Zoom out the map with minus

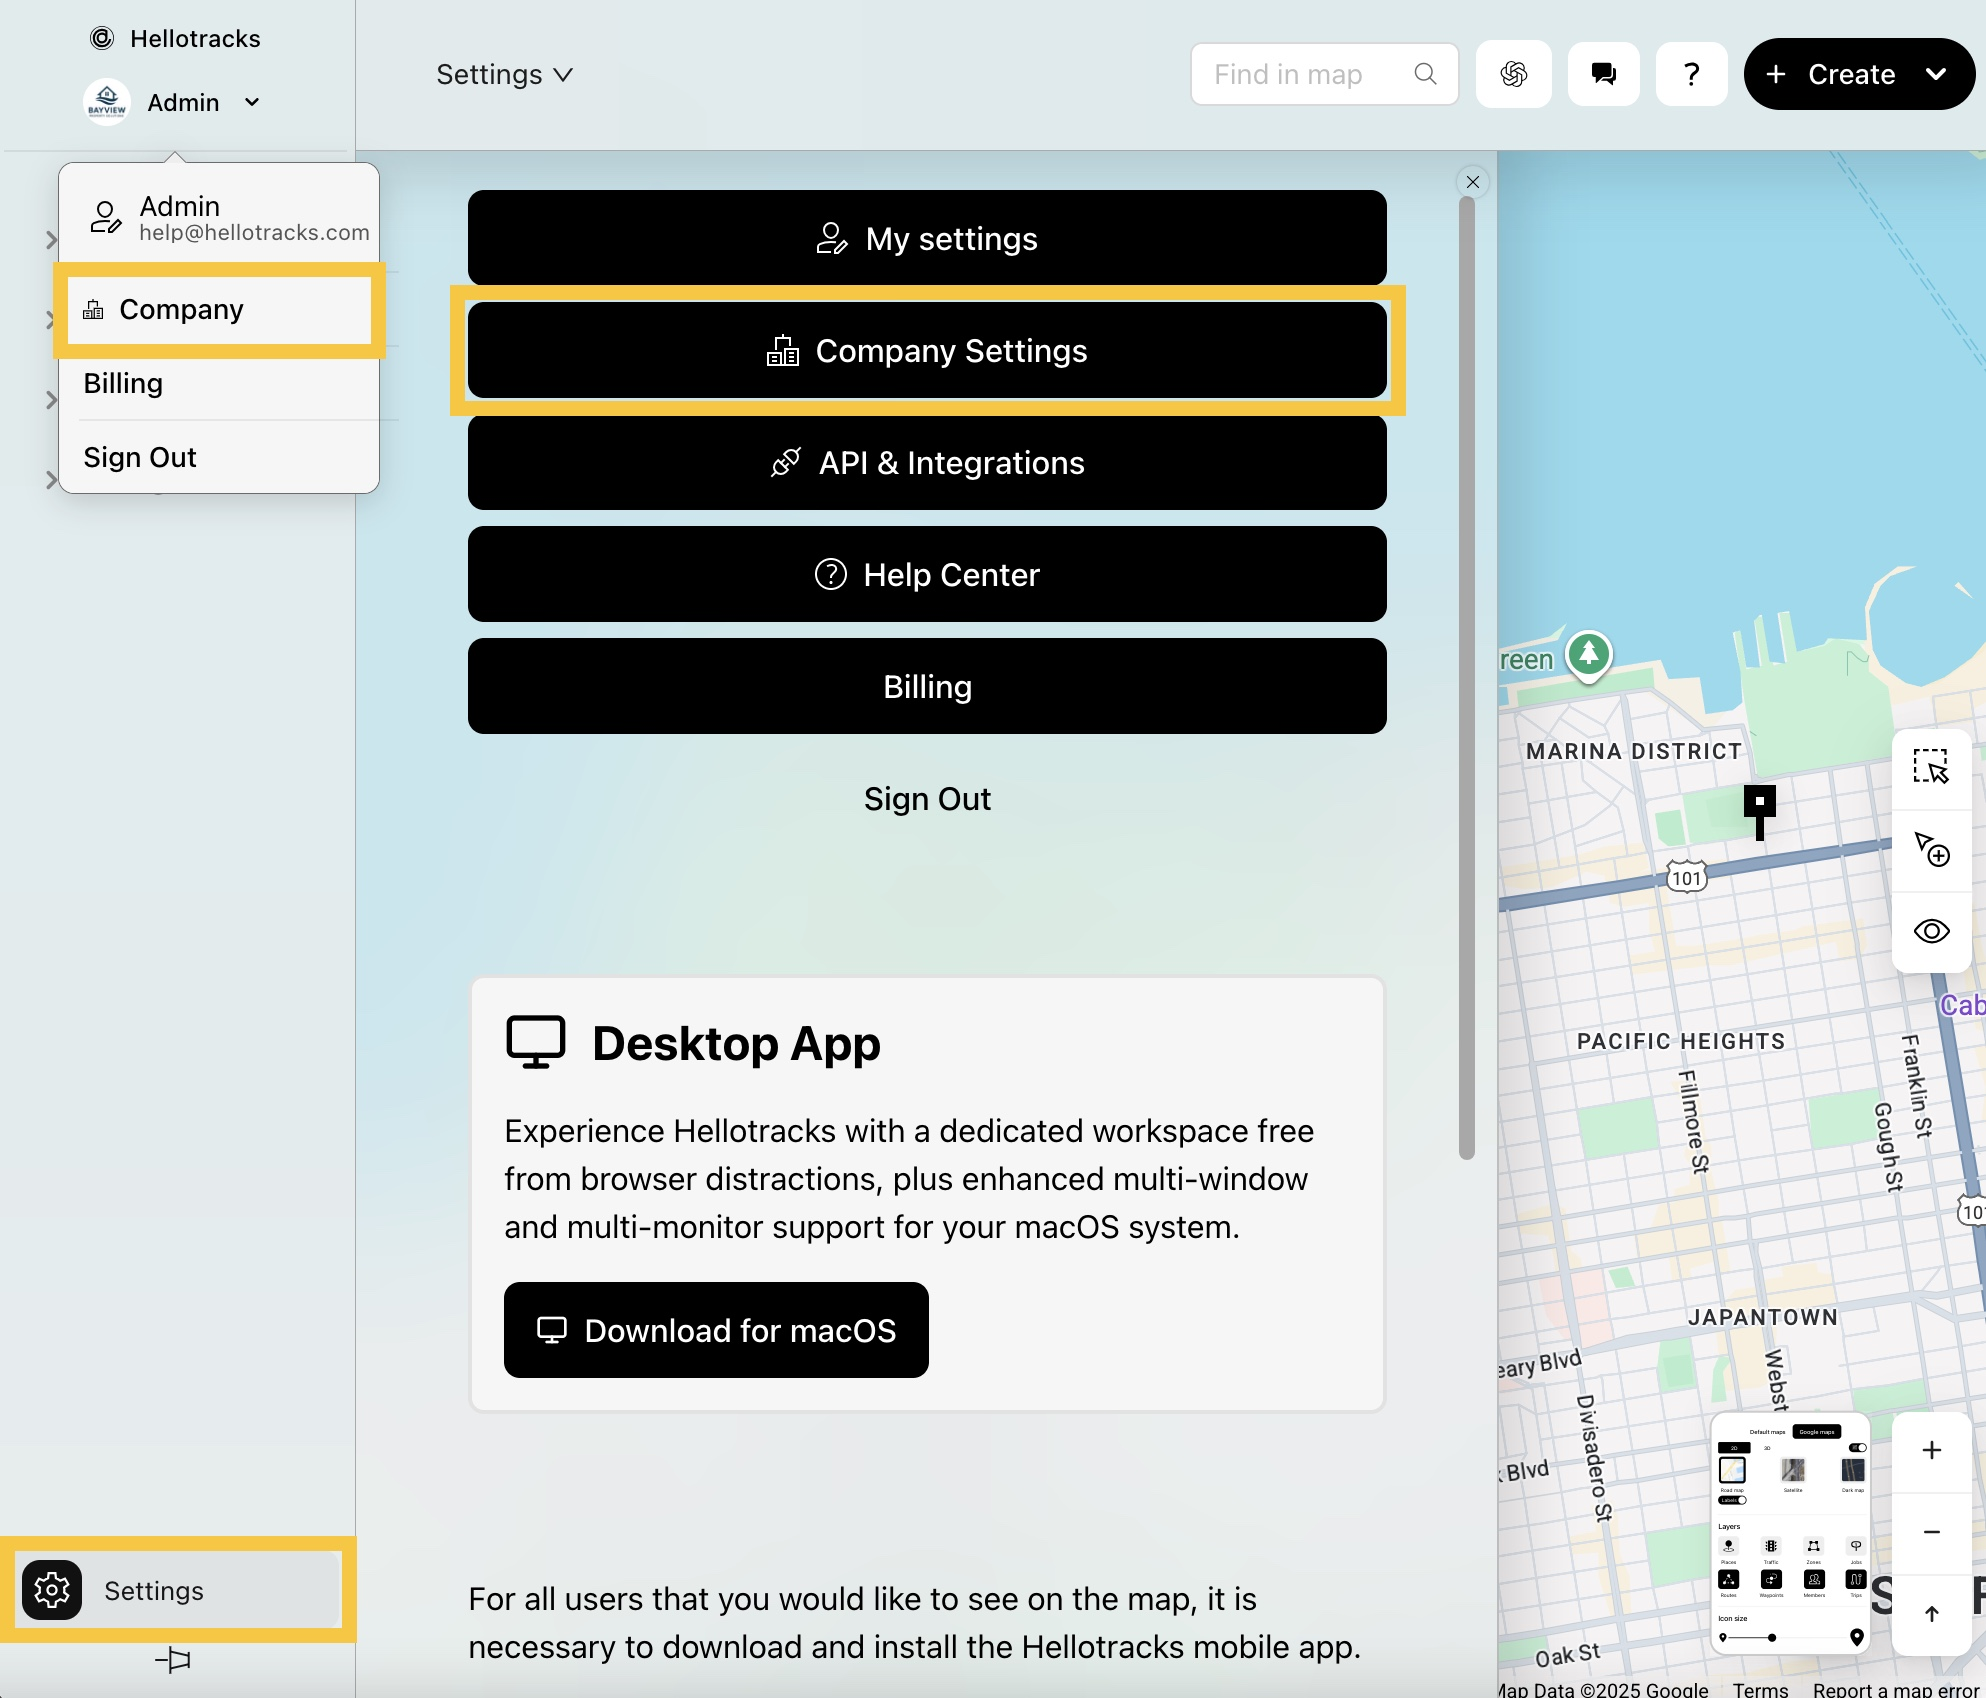[1931, 1532]
